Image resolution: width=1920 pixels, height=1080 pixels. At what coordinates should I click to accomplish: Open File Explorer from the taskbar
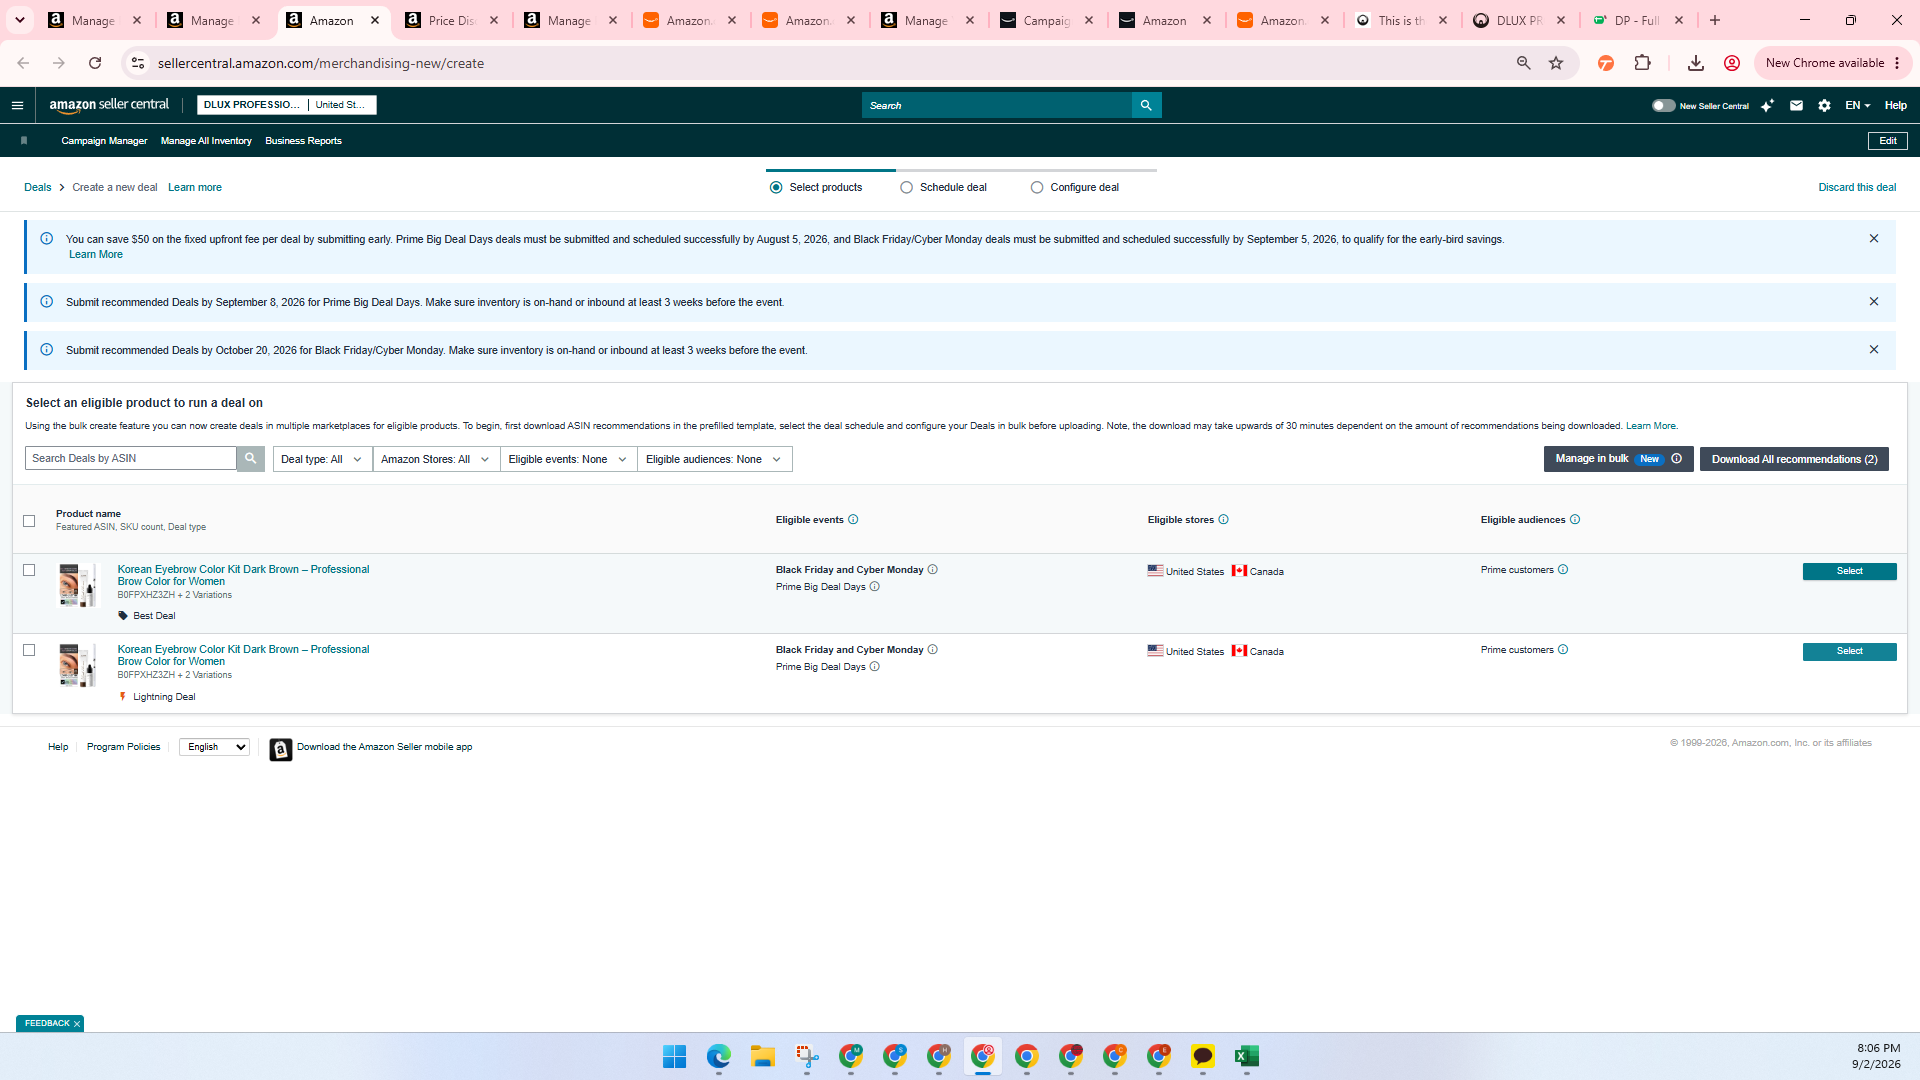763,1056
